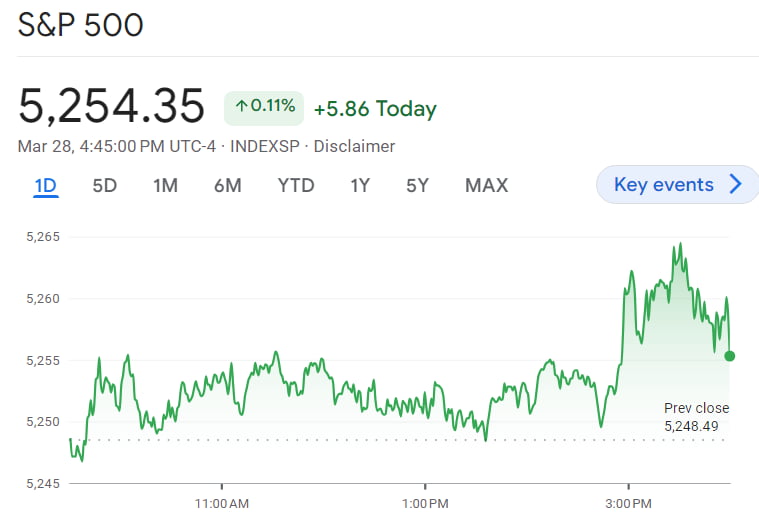This screenshot has width=759, height=520.
Task: Click the 5,248.49 previous close value
Action: pos(691,426)
